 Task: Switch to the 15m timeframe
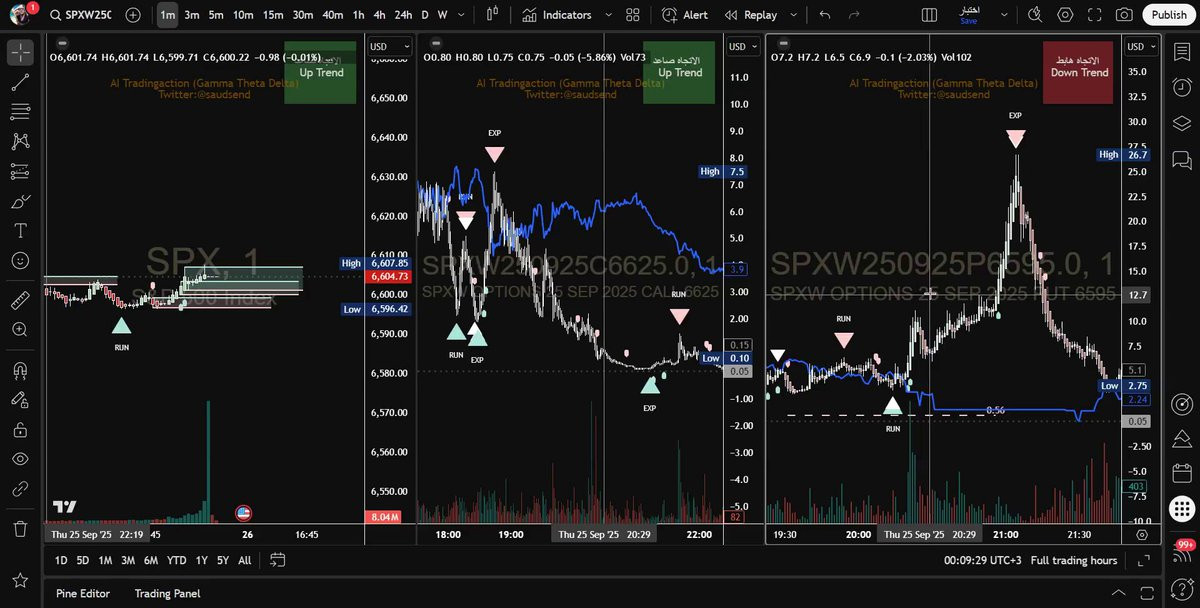(x=273, y=15)
